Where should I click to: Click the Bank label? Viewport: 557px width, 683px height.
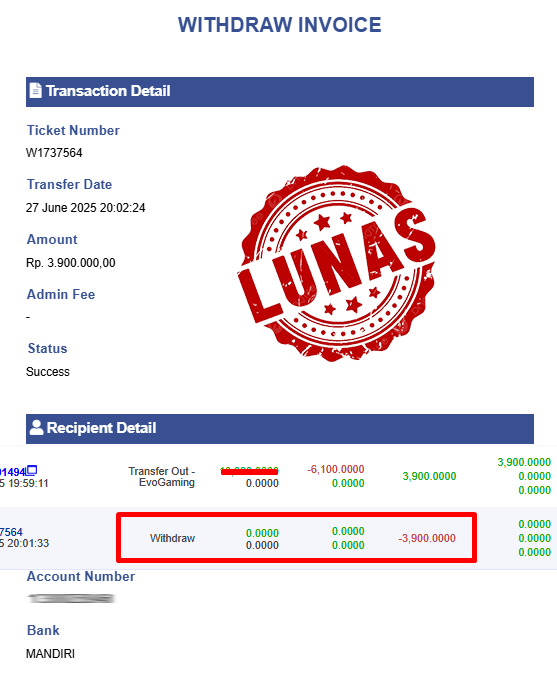point(43,630)
